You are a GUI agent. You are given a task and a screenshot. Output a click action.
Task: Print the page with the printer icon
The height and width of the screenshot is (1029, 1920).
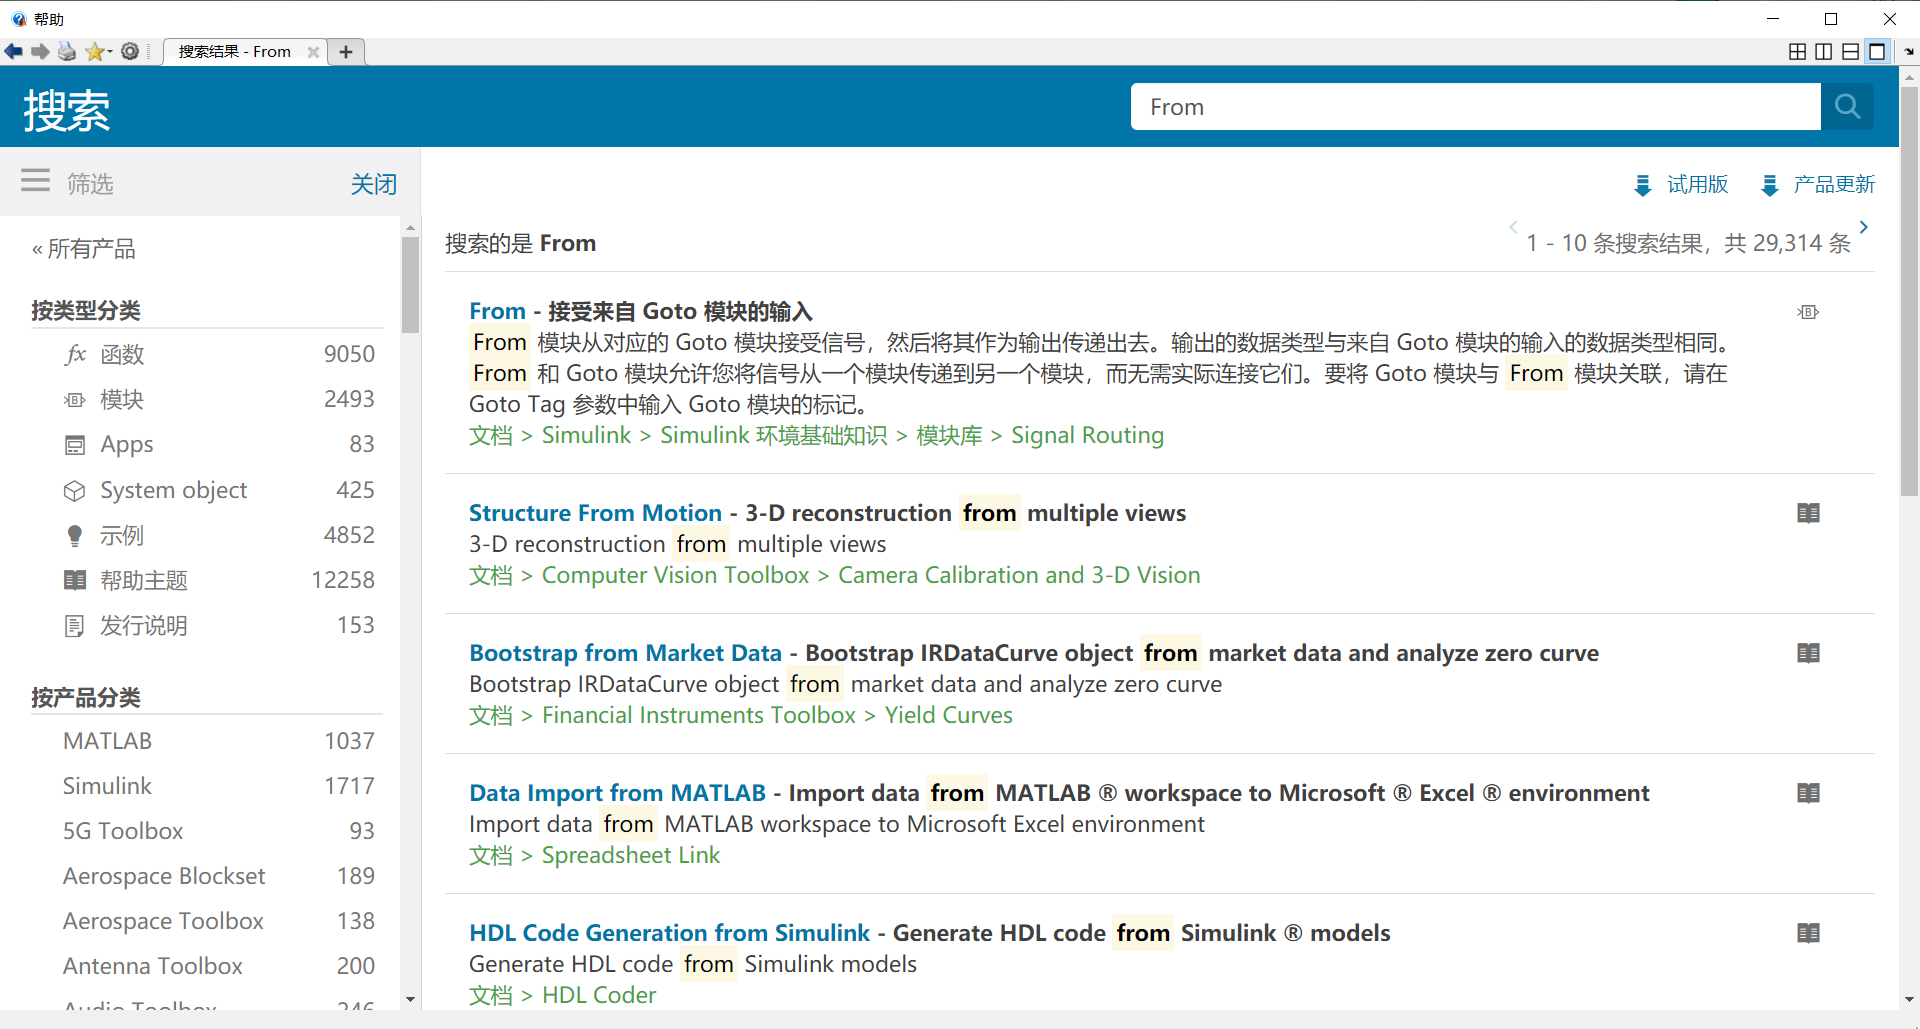tap(67, 51)
